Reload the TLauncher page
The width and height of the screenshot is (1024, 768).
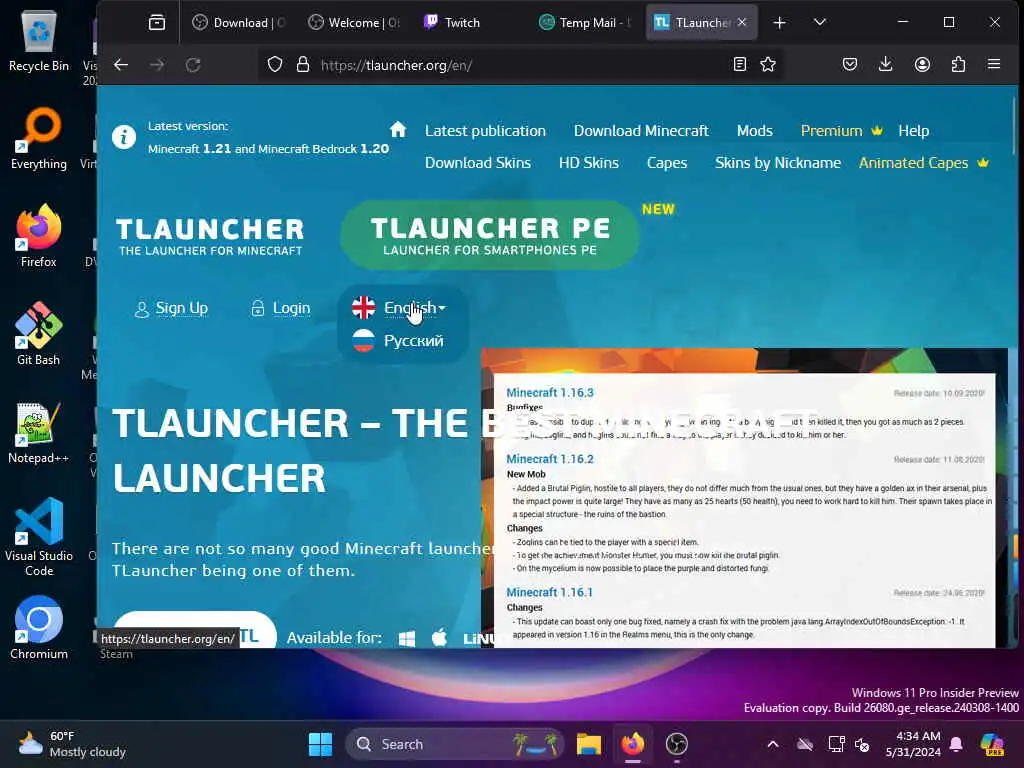(x=193, y=65)
